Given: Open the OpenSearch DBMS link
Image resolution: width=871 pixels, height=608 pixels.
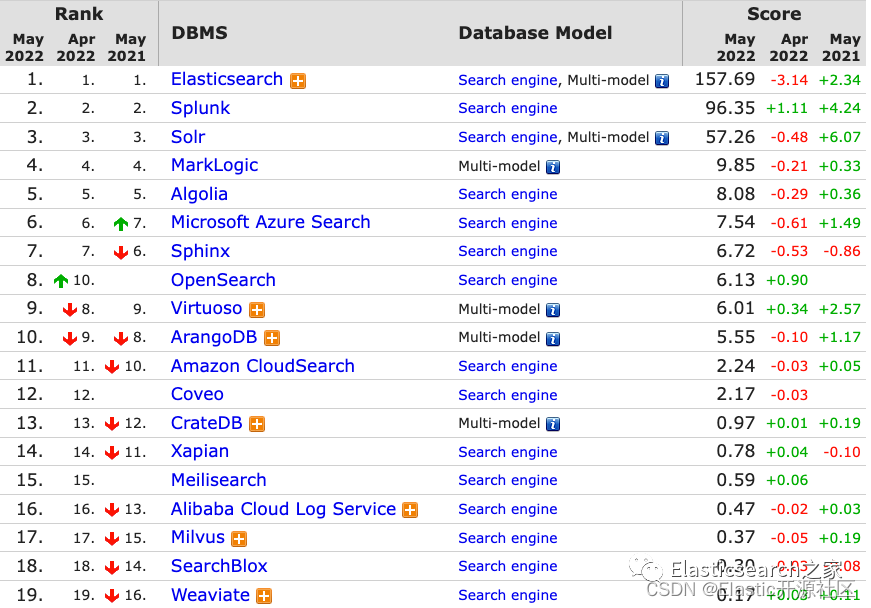Looking at the screenshot, I should pos(223,280).
